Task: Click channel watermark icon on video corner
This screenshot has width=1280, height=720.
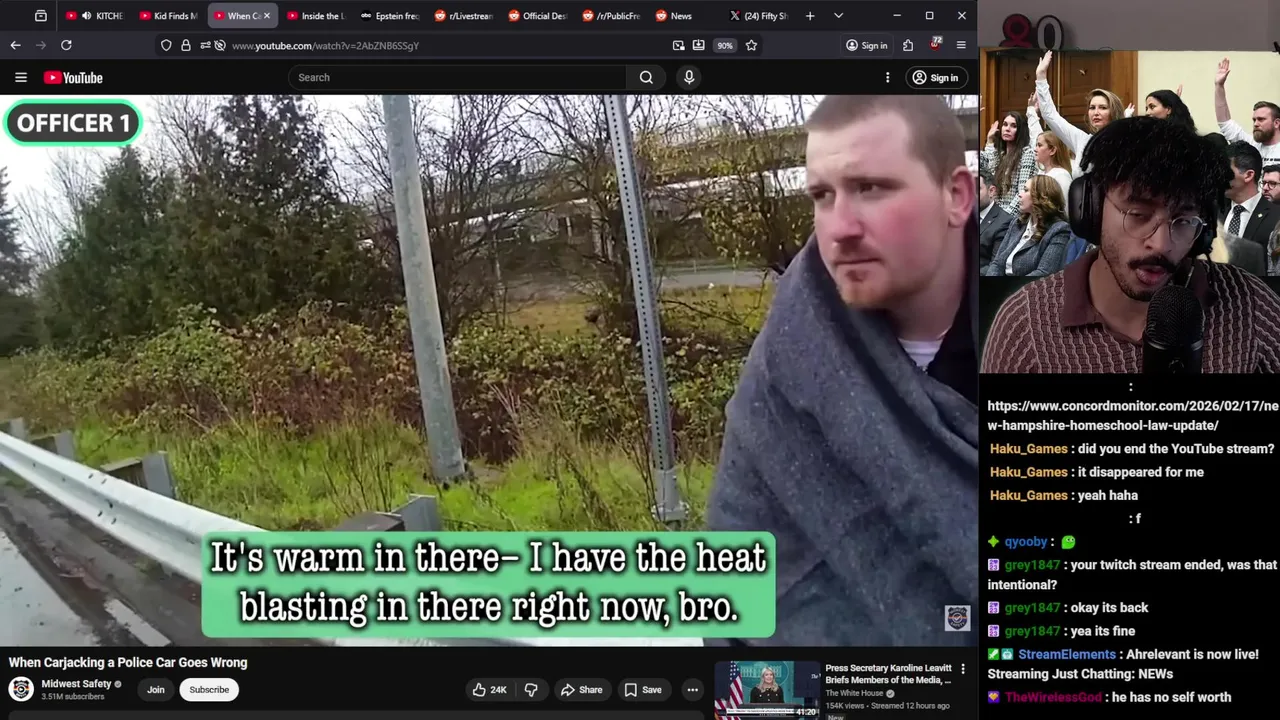Action: point(957,618)
